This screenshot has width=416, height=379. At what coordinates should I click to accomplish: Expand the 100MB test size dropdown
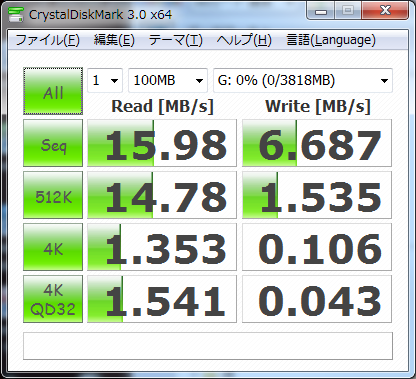(168, 80)
